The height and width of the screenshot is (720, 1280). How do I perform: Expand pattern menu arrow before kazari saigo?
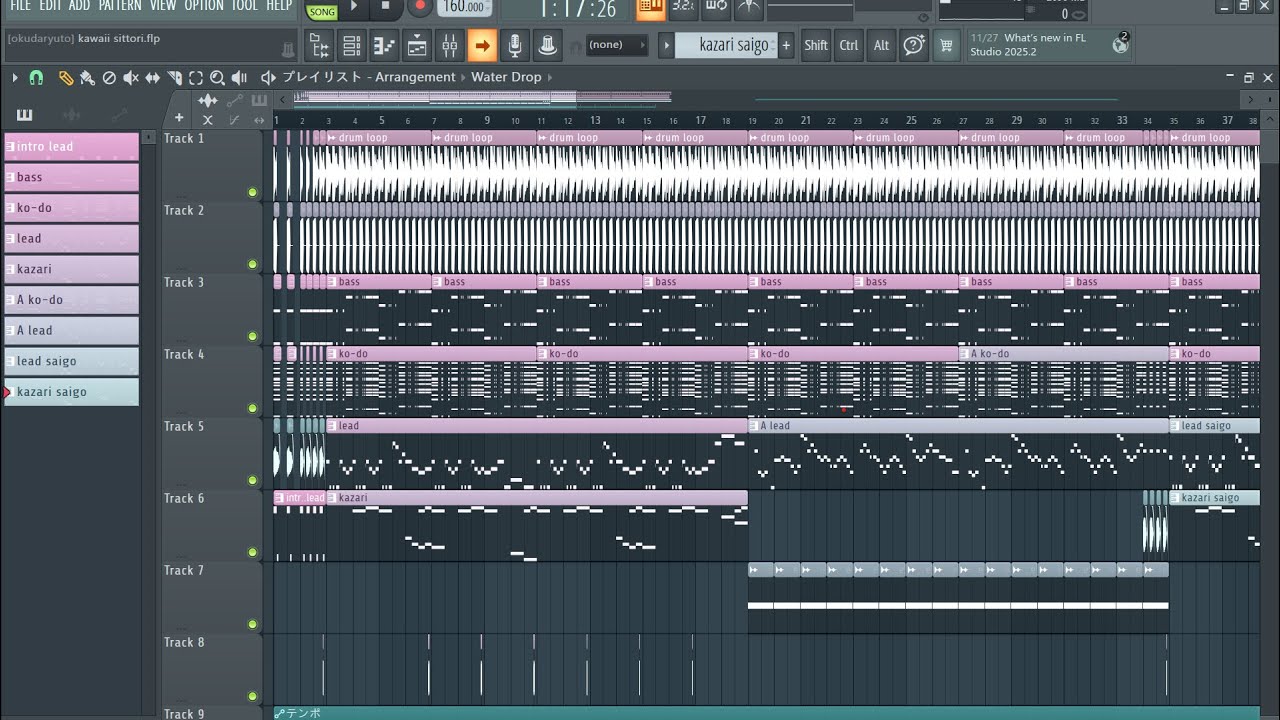coord(666,45)
